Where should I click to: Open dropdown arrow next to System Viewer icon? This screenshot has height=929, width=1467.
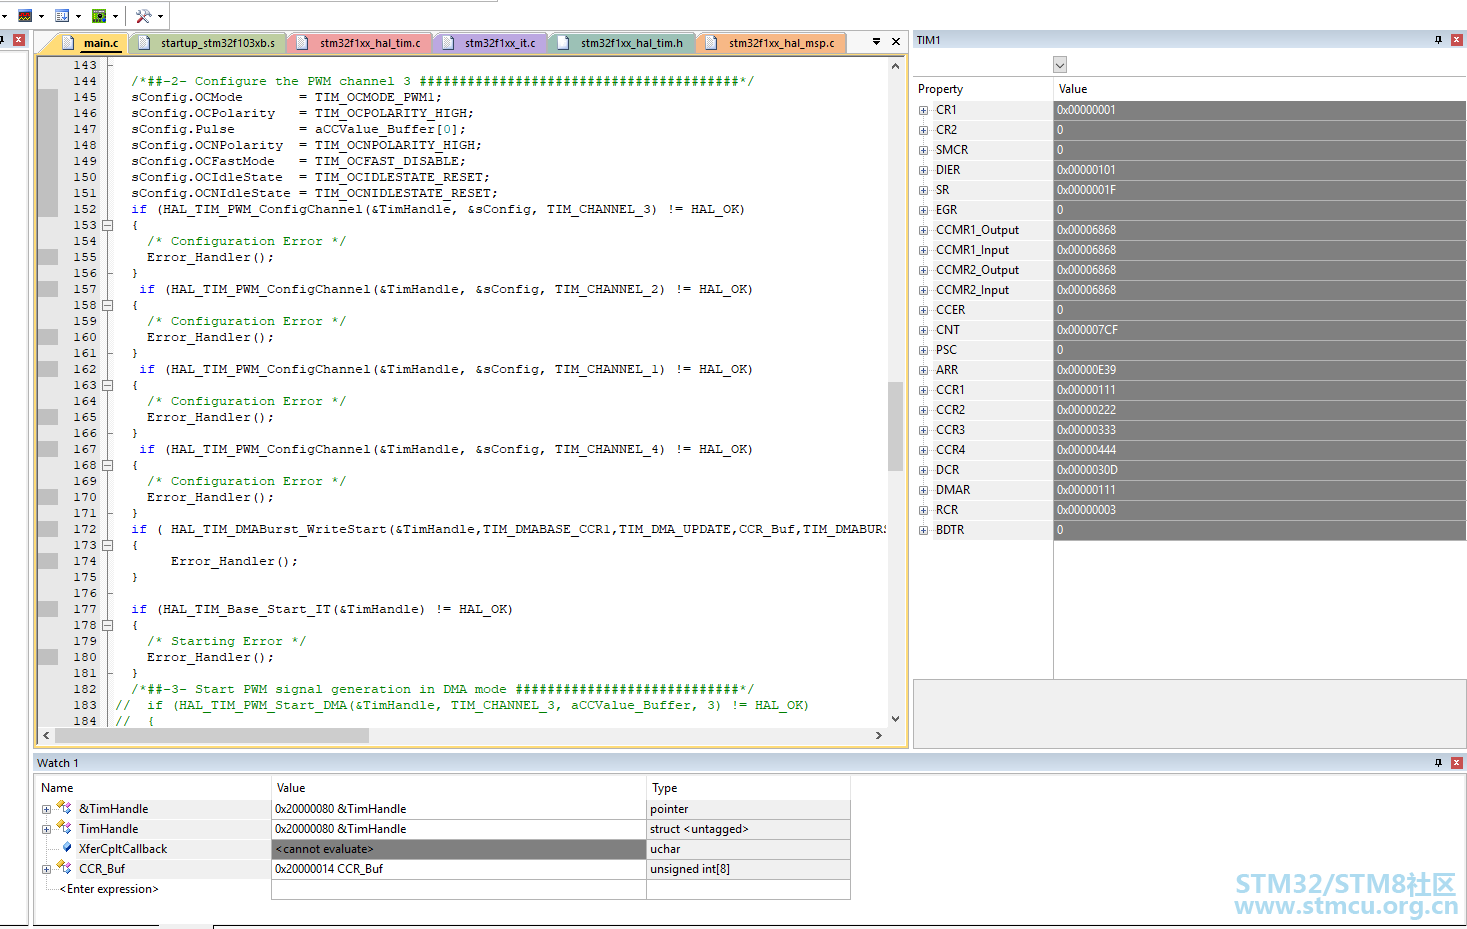pyautogui.click(x=115, y=16)
